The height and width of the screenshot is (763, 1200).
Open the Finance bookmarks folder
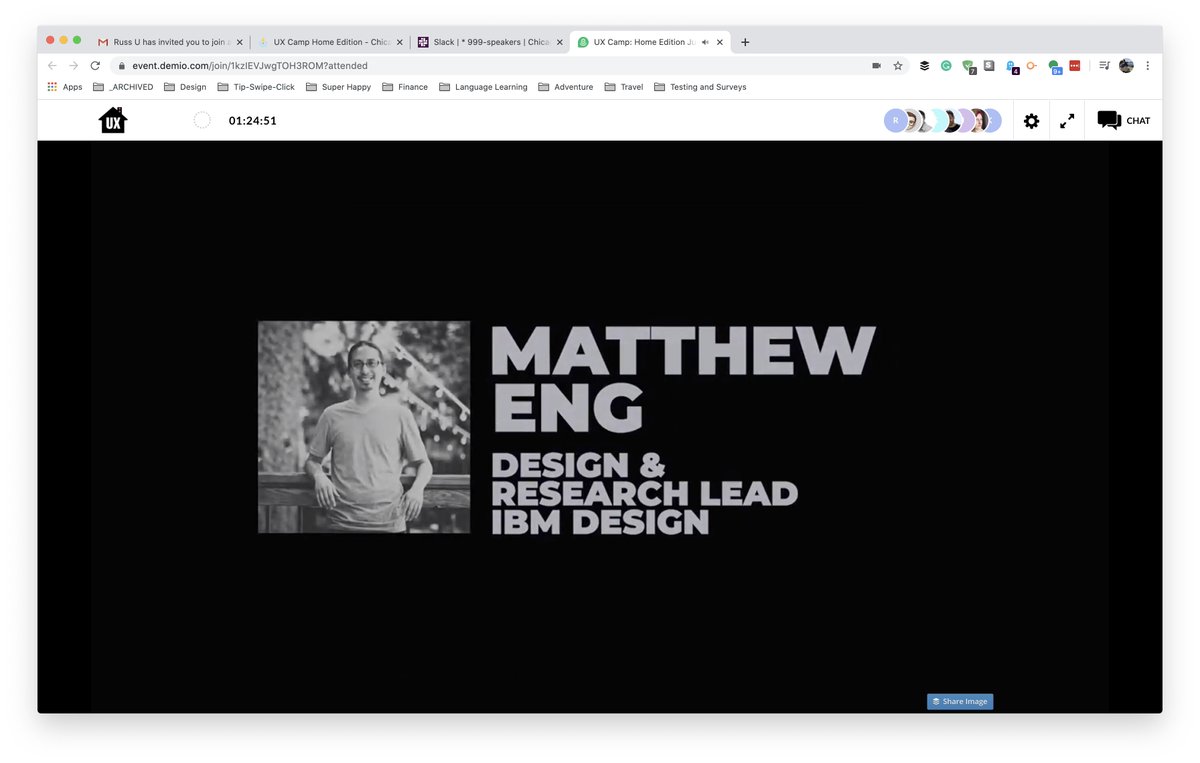(405, 87)
